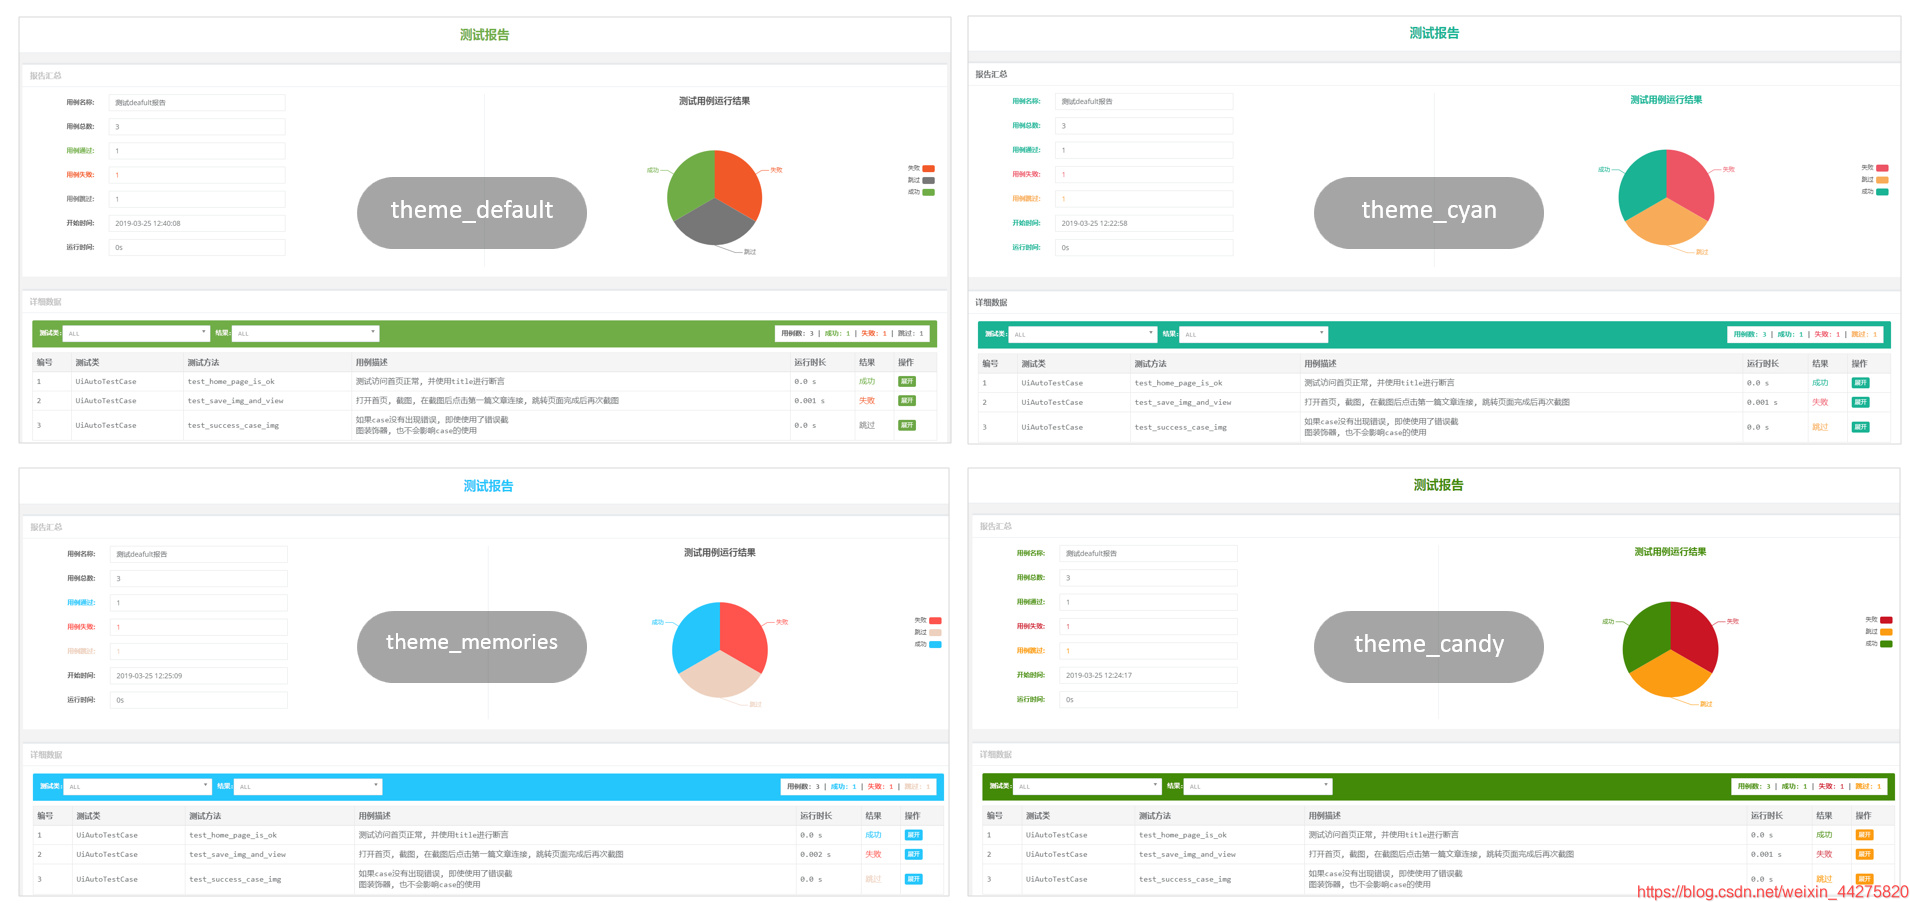This screenshot has width=1919, height=911.
Task: Open 结果 dropdown in theme_cyan report
Action: [x=1254, y=334]
